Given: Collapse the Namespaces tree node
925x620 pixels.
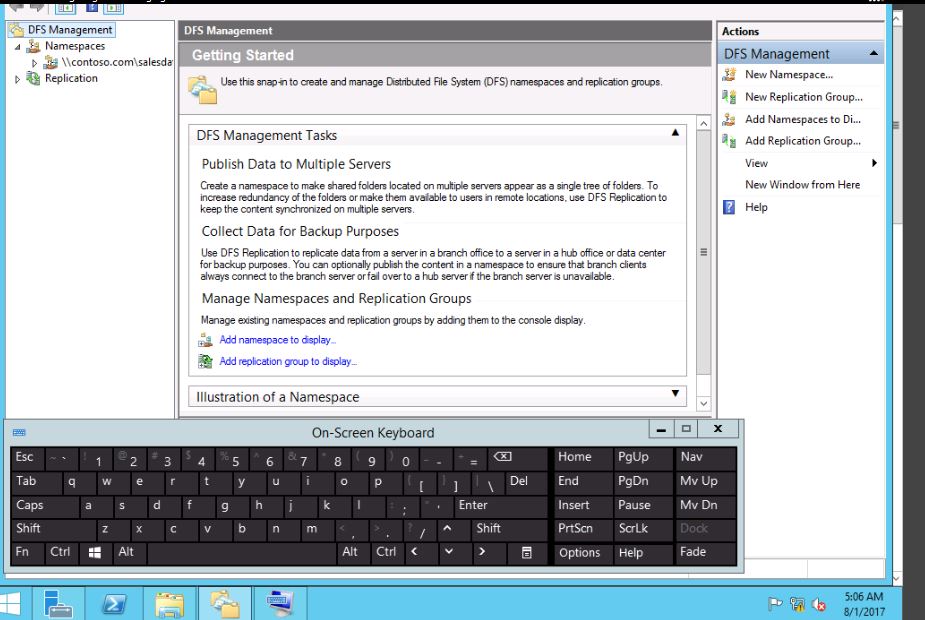Looking at the screenshot, I should click(17, 47).
